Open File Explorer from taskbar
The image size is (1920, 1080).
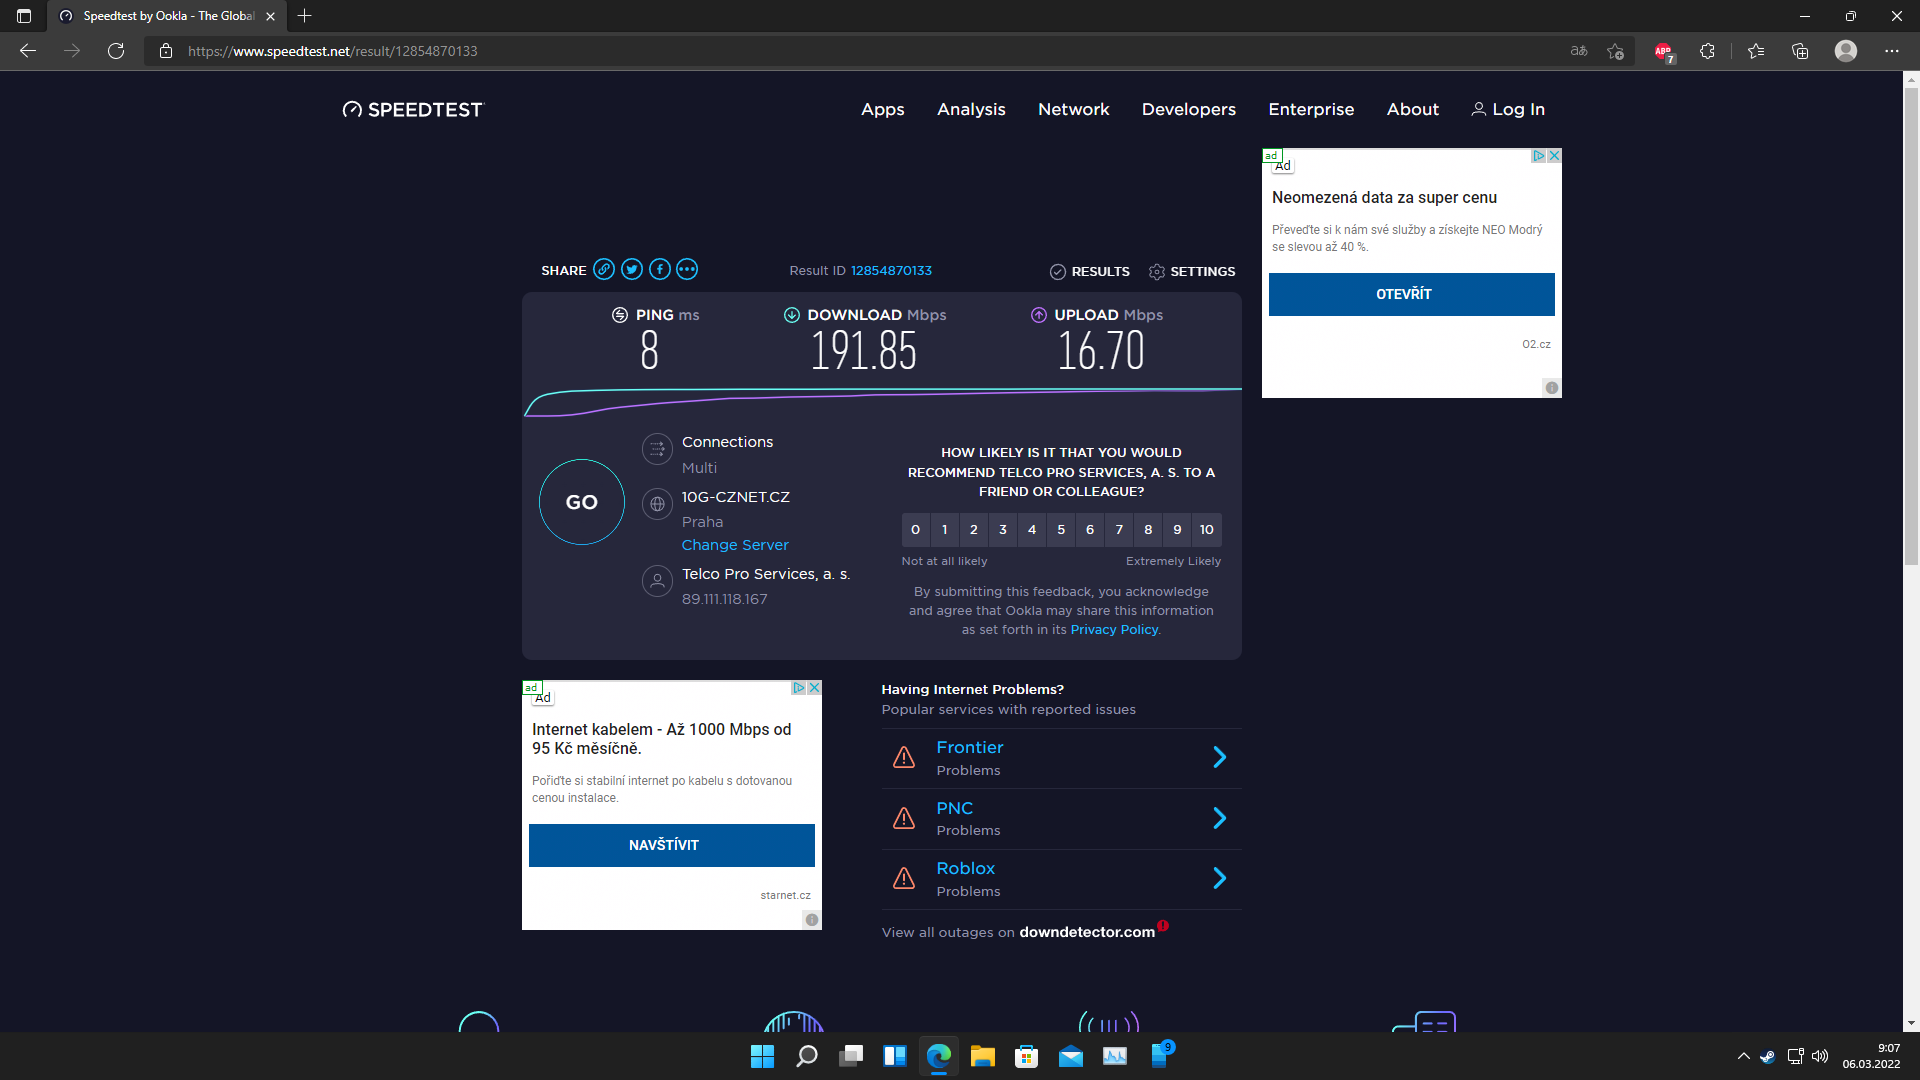[982, 1057]
